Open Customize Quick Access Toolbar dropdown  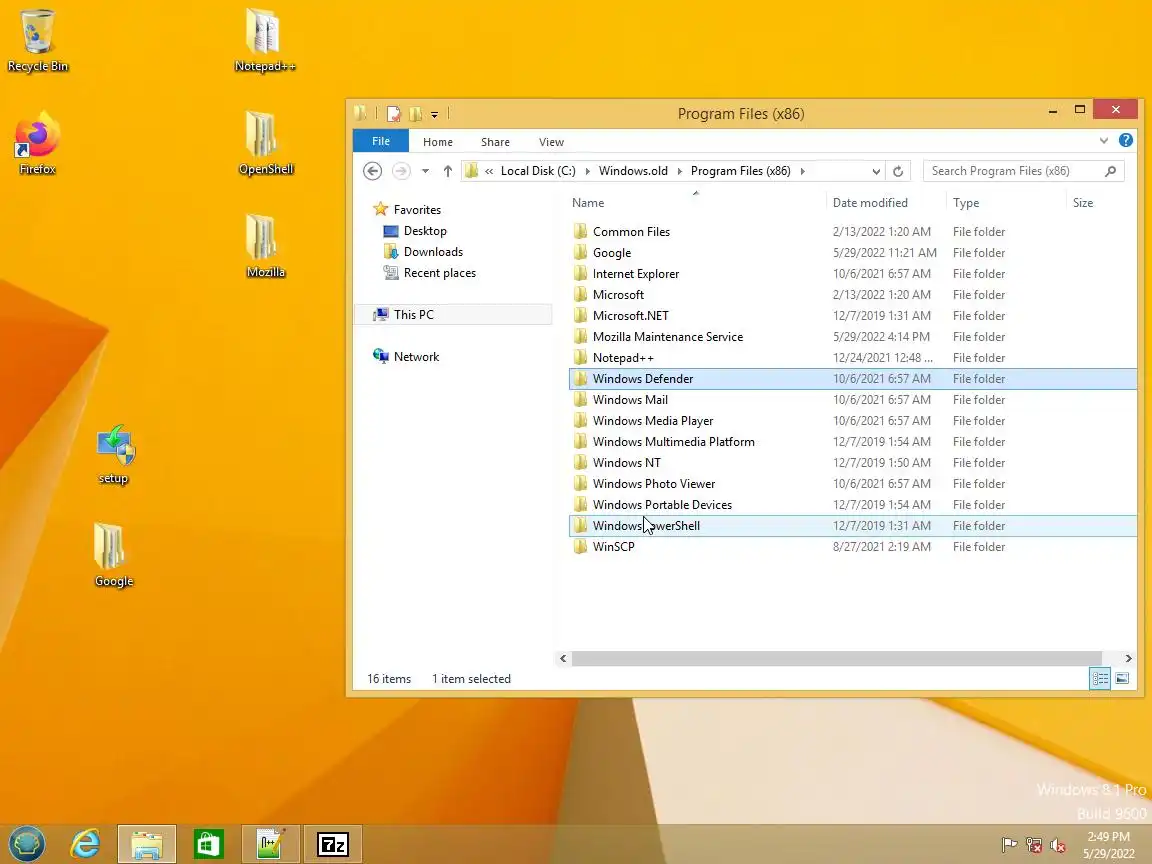pyautogui.click(x=434, y=115)
